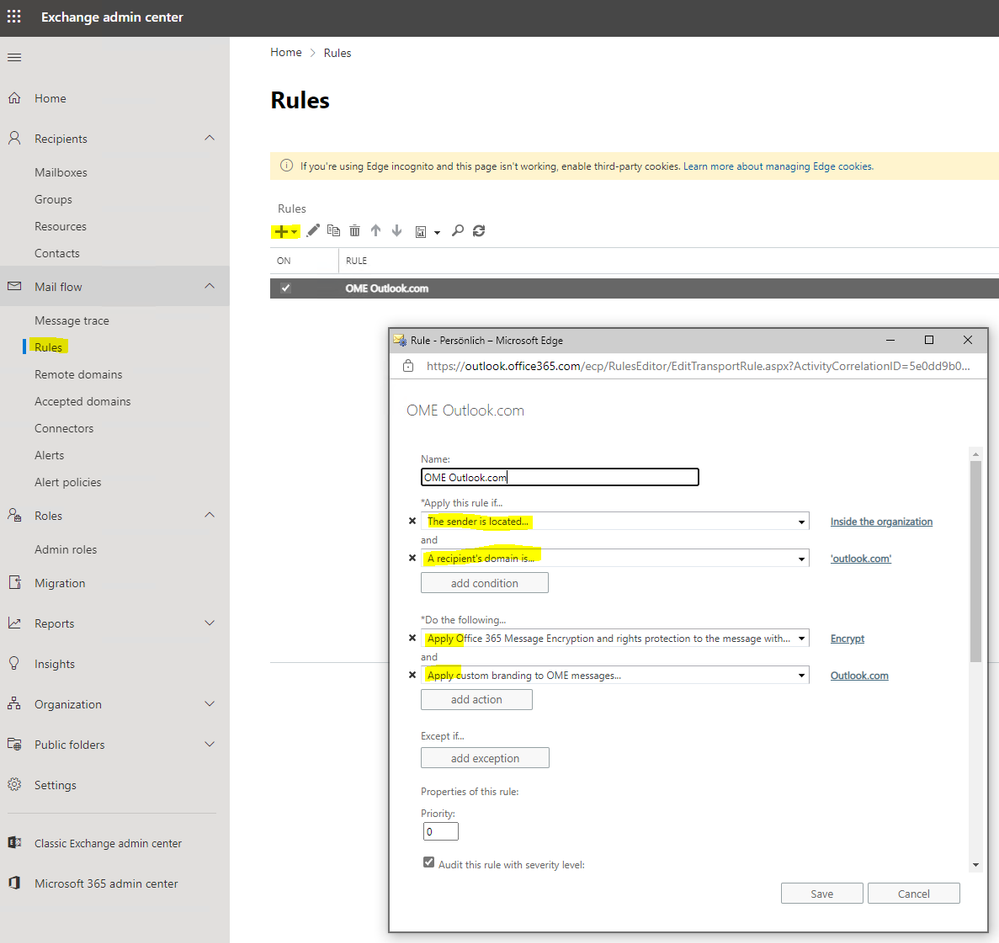Expand the Reports section
Image resolution: width=999 pixels, height=943 pixels.
click(x=210, y=623)
